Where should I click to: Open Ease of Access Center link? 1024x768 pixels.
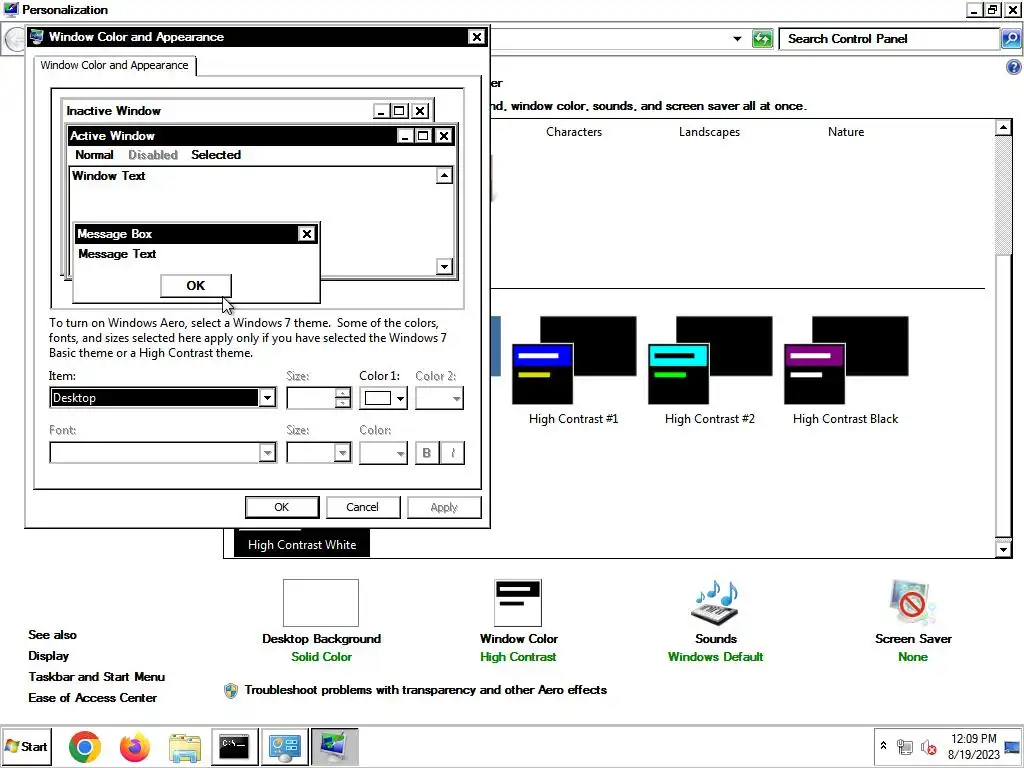click(x=93, y=697)
